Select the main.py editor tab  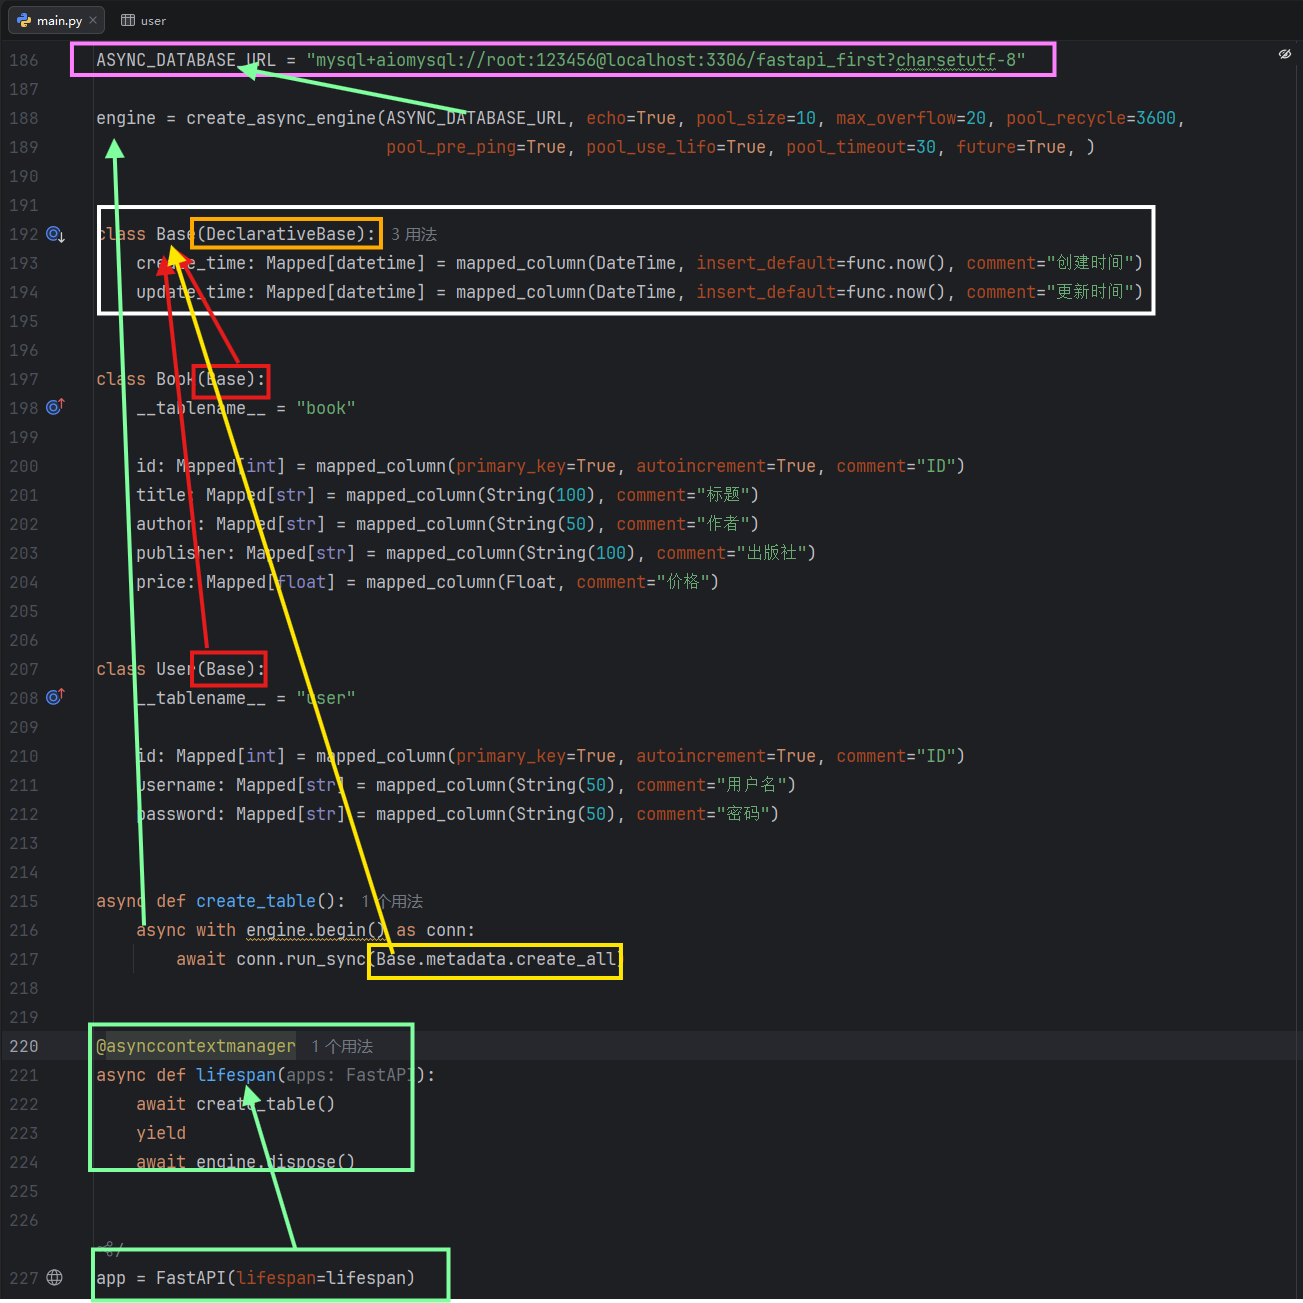[x=57, y=20]
